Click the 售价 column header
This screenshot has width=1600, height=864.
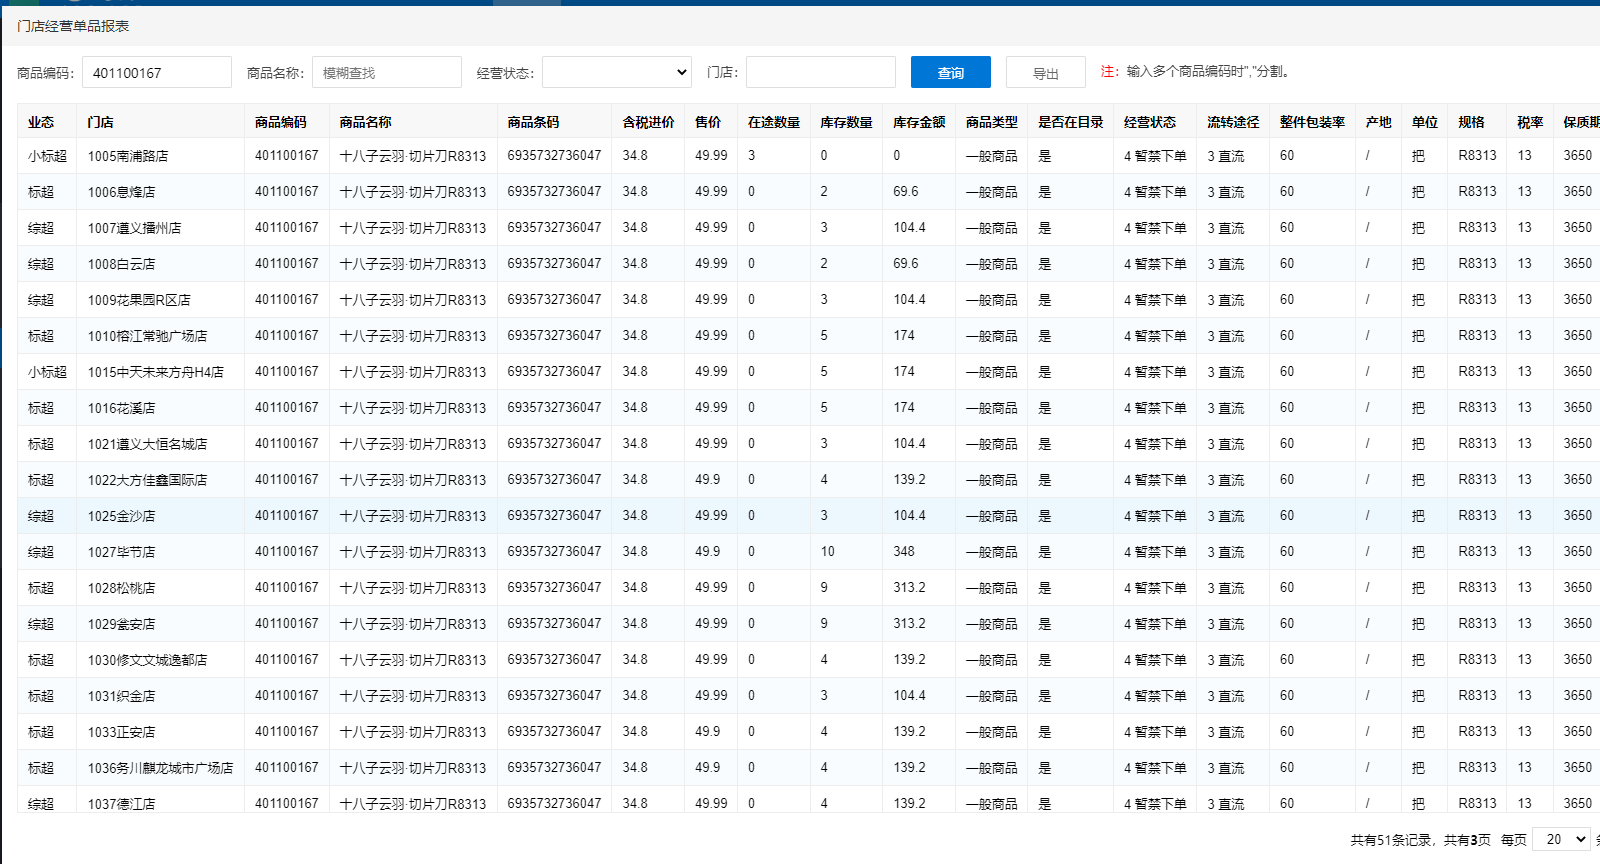click(x=708, y=122)
